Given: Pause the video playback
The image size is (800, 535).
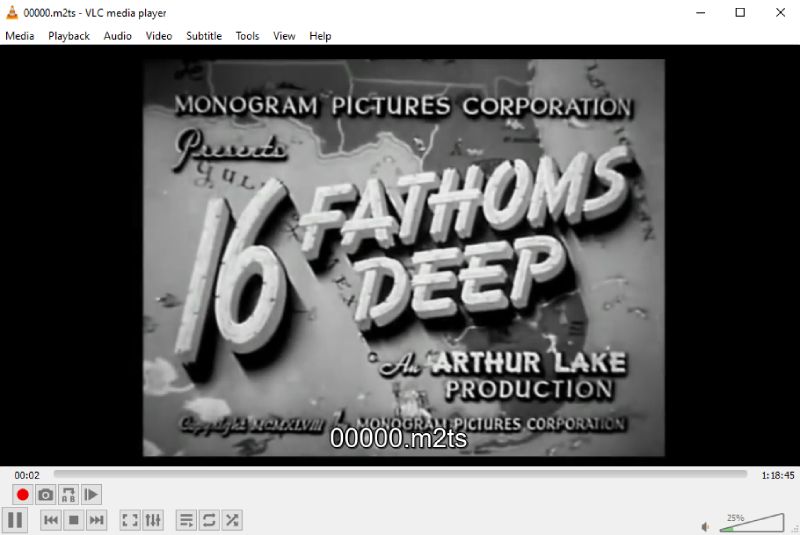Looking at the screenshot, I should pos(15,520).
